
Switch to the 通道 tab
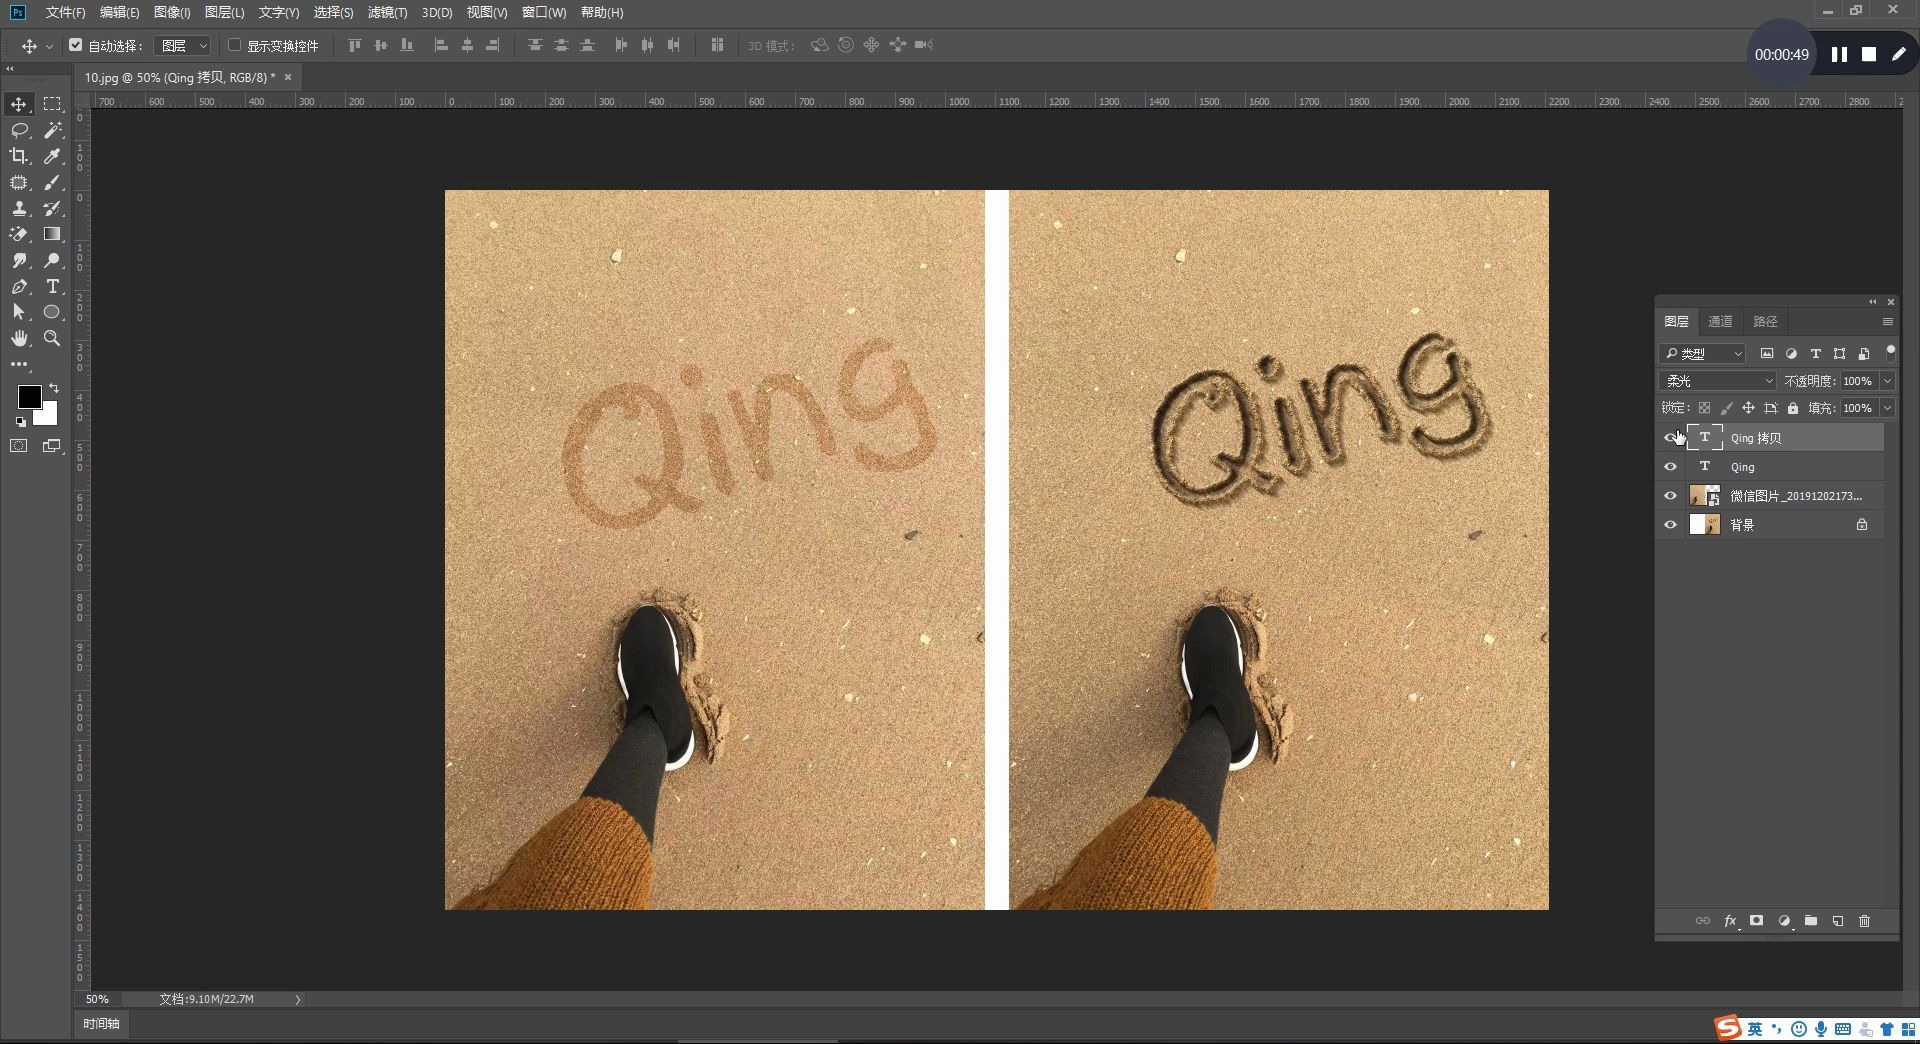point(1720,322)
